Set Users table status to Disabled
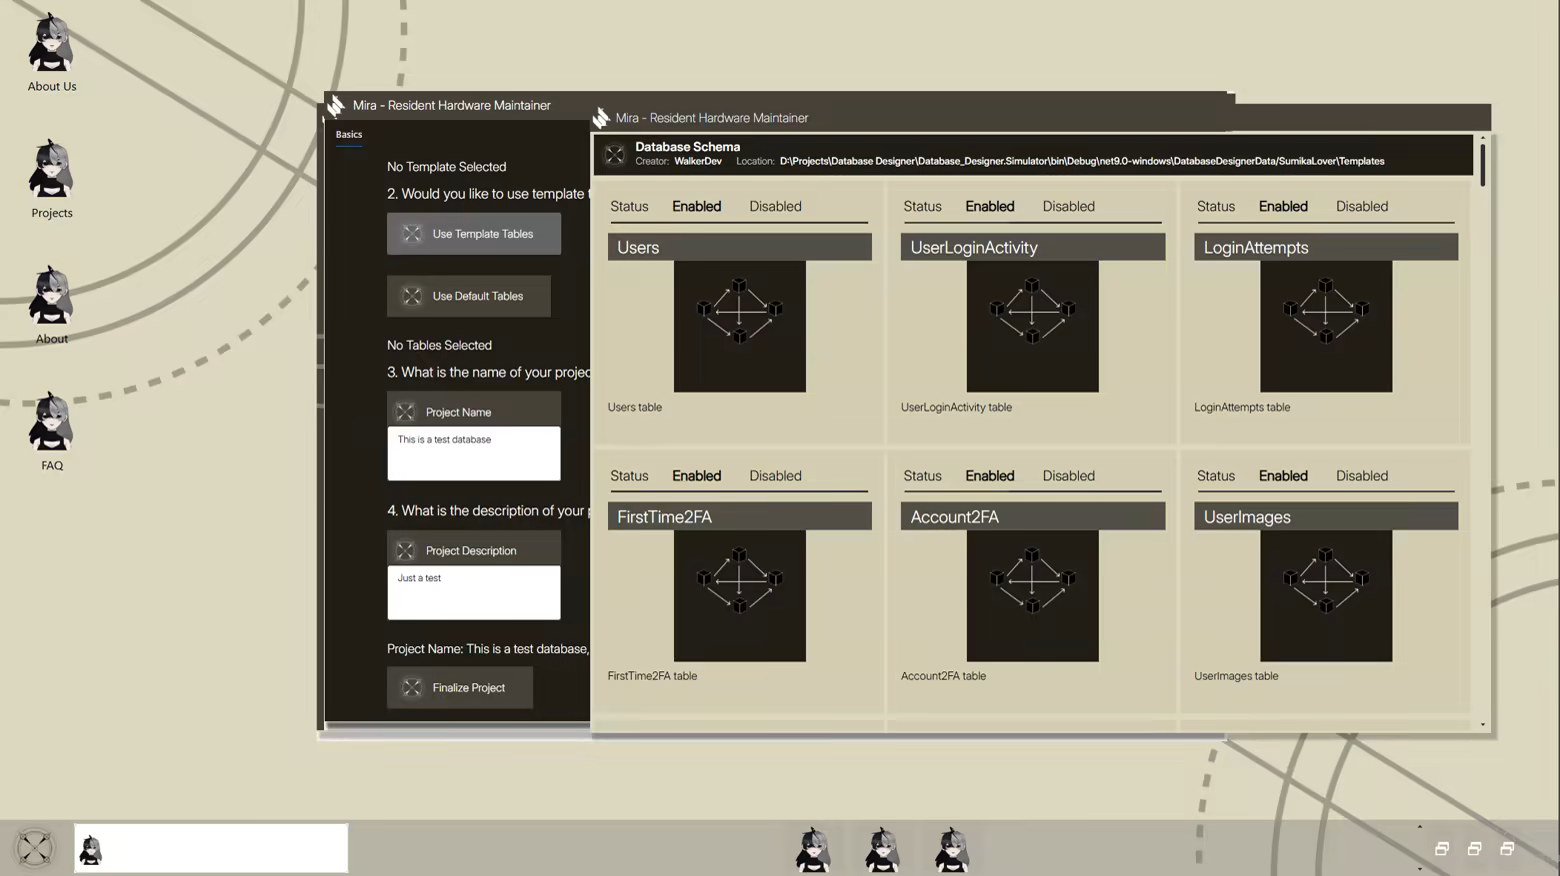1560x876 pixels. click(775, 207)
